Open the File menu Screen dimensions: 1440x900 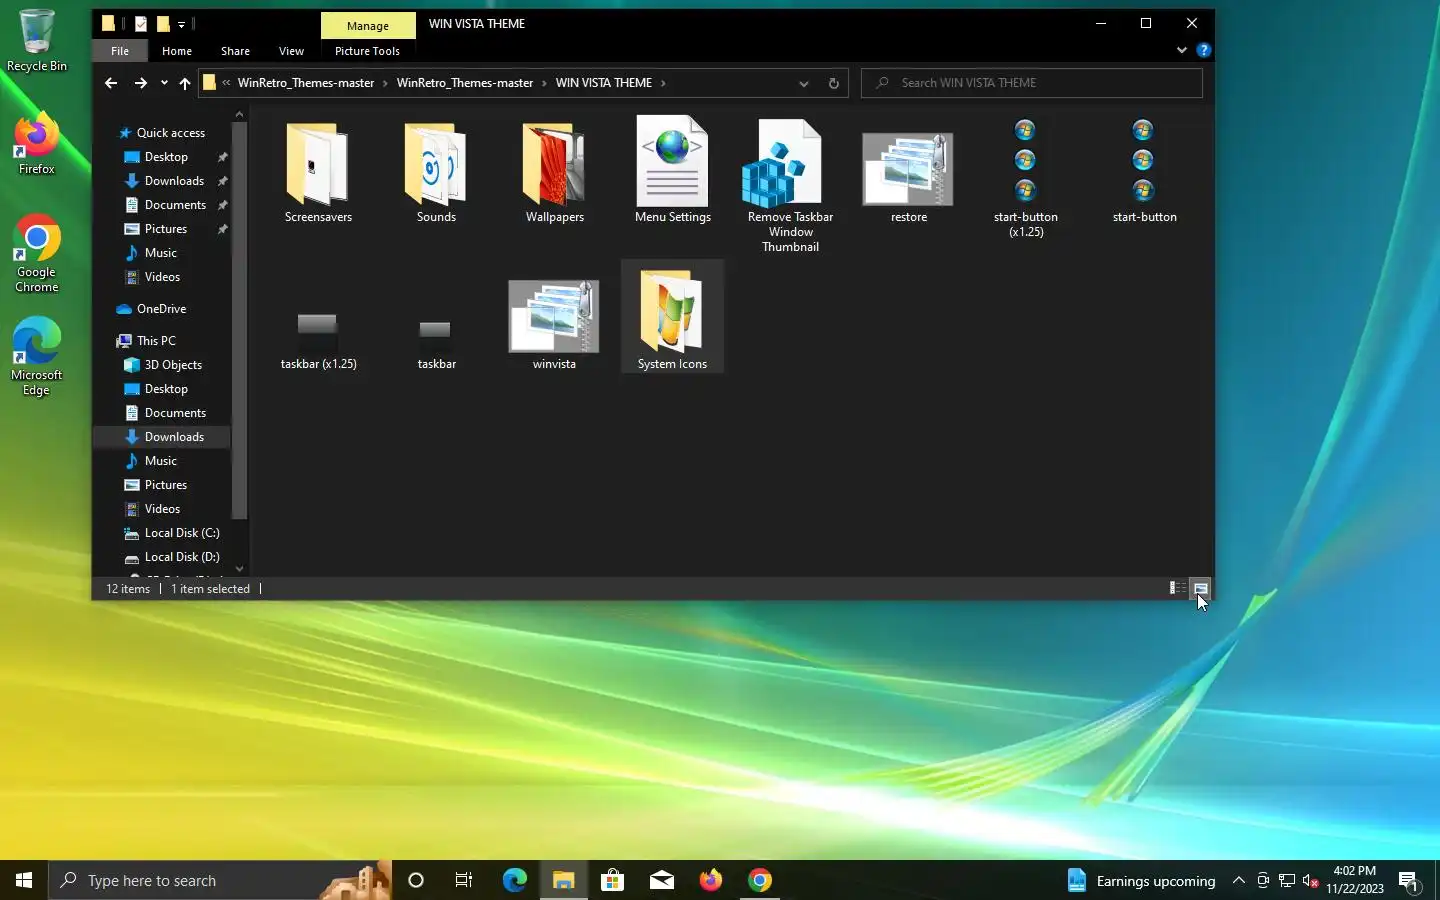(120, 51)
